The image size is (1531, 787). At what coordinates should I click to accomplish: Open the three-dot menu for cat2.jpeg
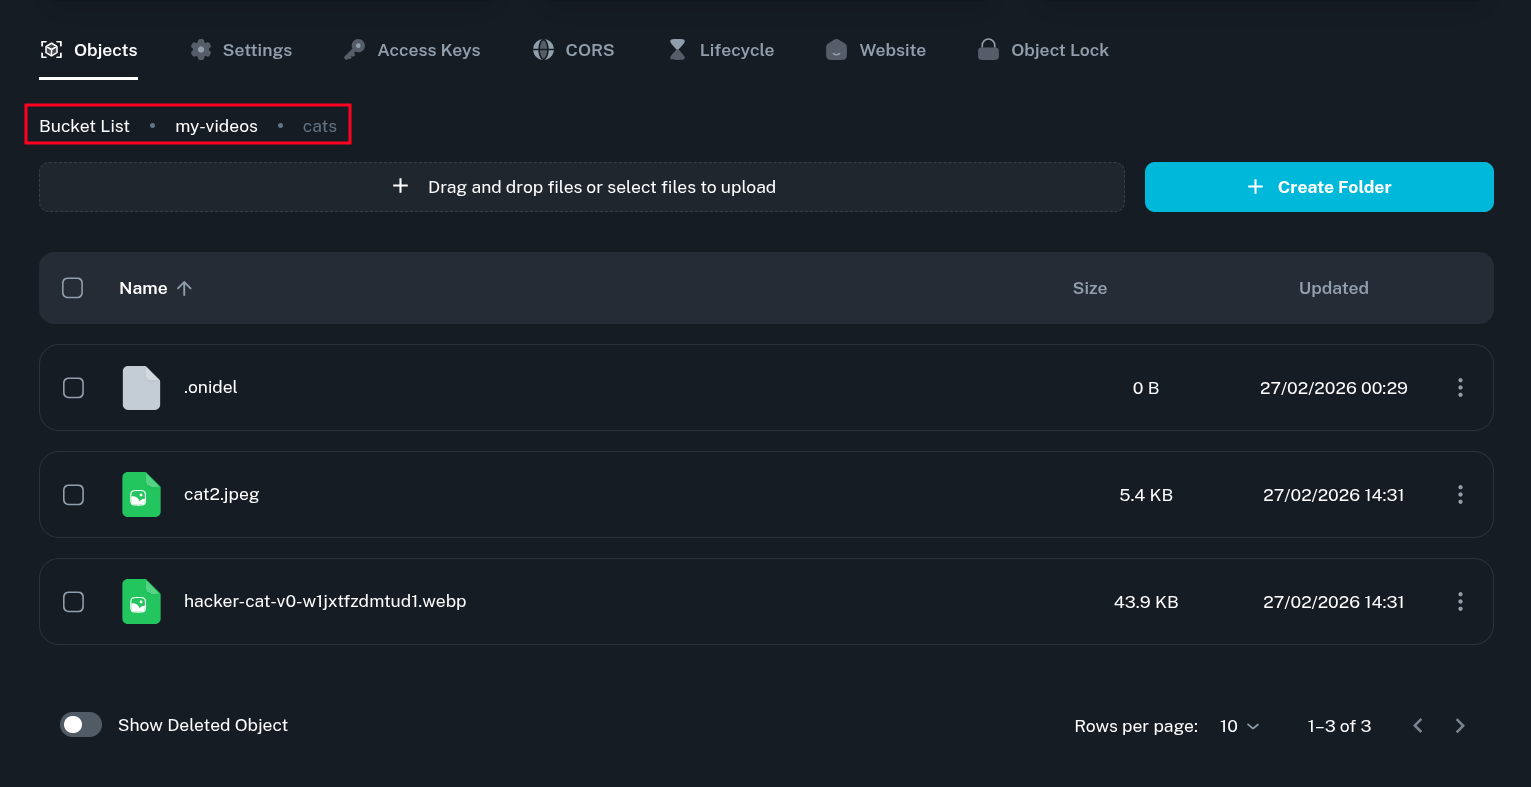(x=1460, y=495)
